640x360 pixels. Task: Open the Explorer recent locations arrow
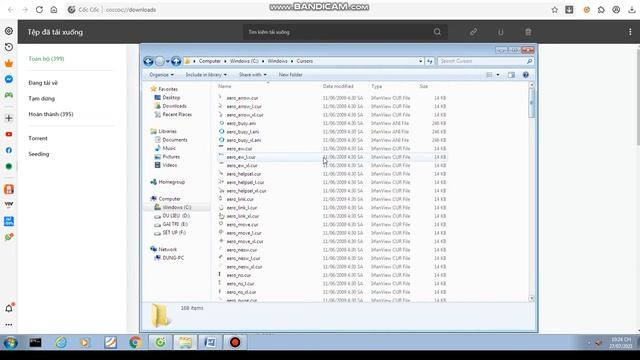tap(168, 61)
